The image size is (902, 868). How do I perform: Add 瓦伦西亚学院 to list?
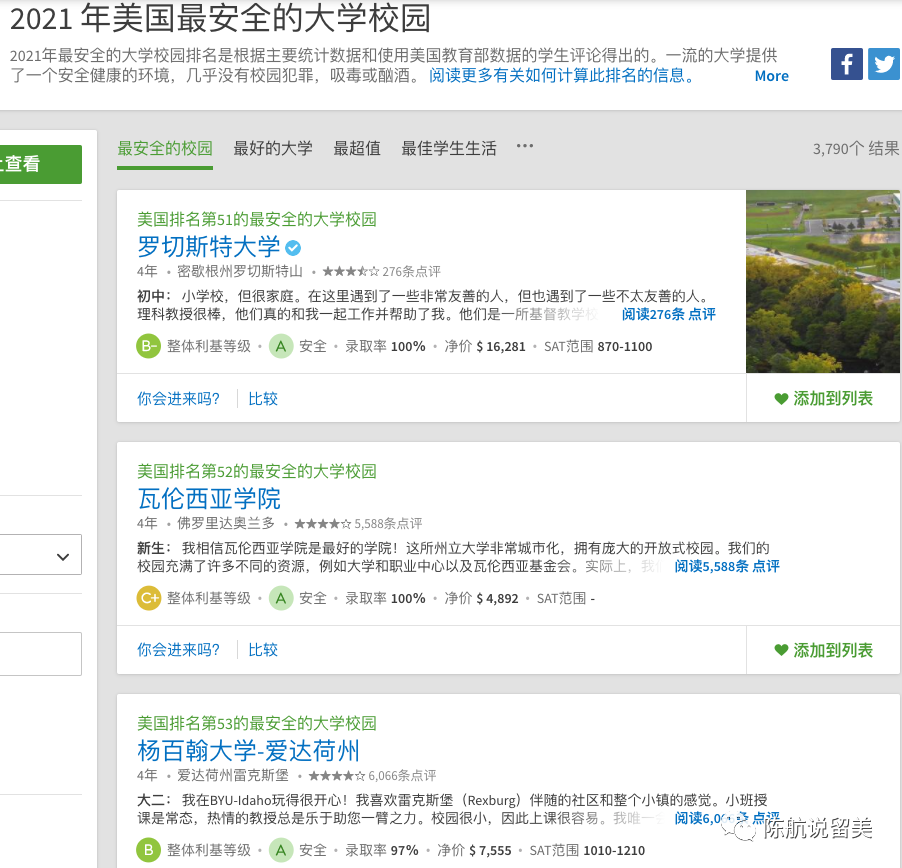pos(823,650)
